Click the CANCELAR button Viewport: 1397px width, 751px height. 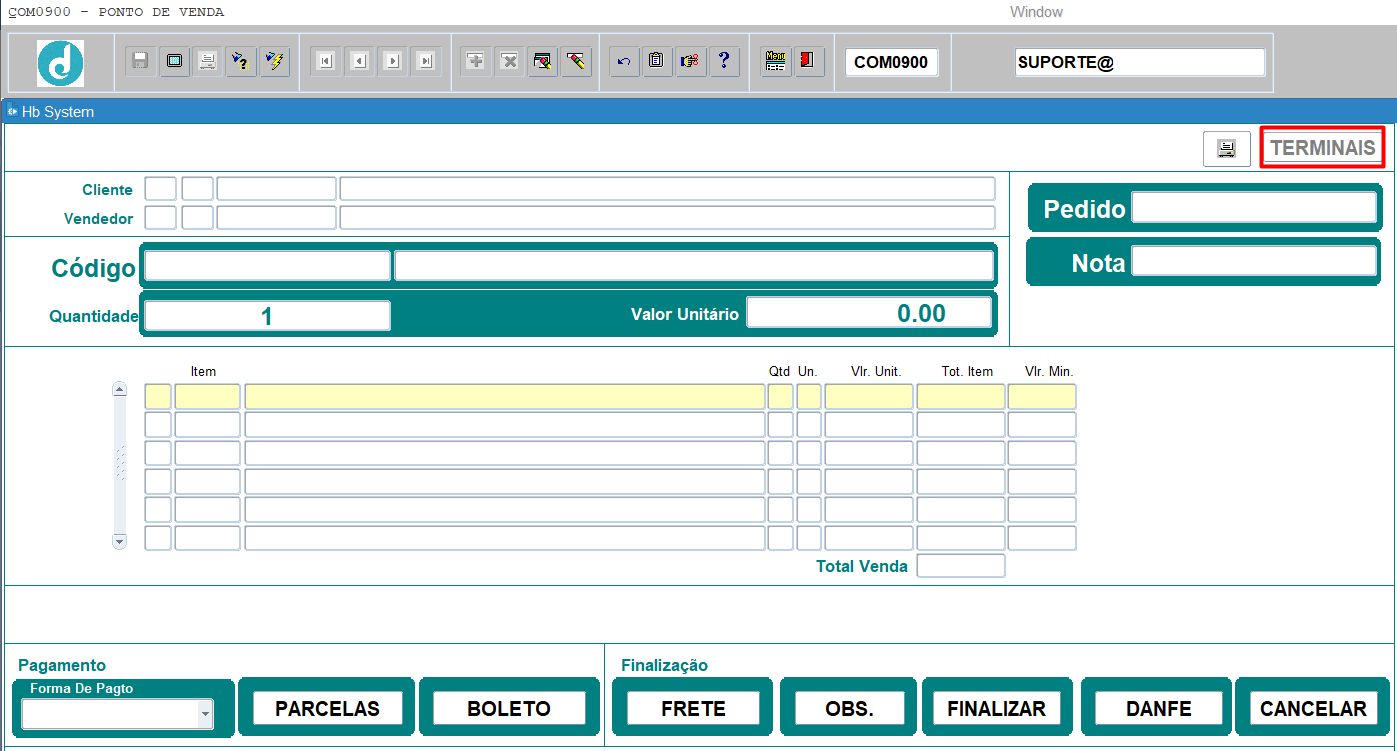tap(1312, 709)
